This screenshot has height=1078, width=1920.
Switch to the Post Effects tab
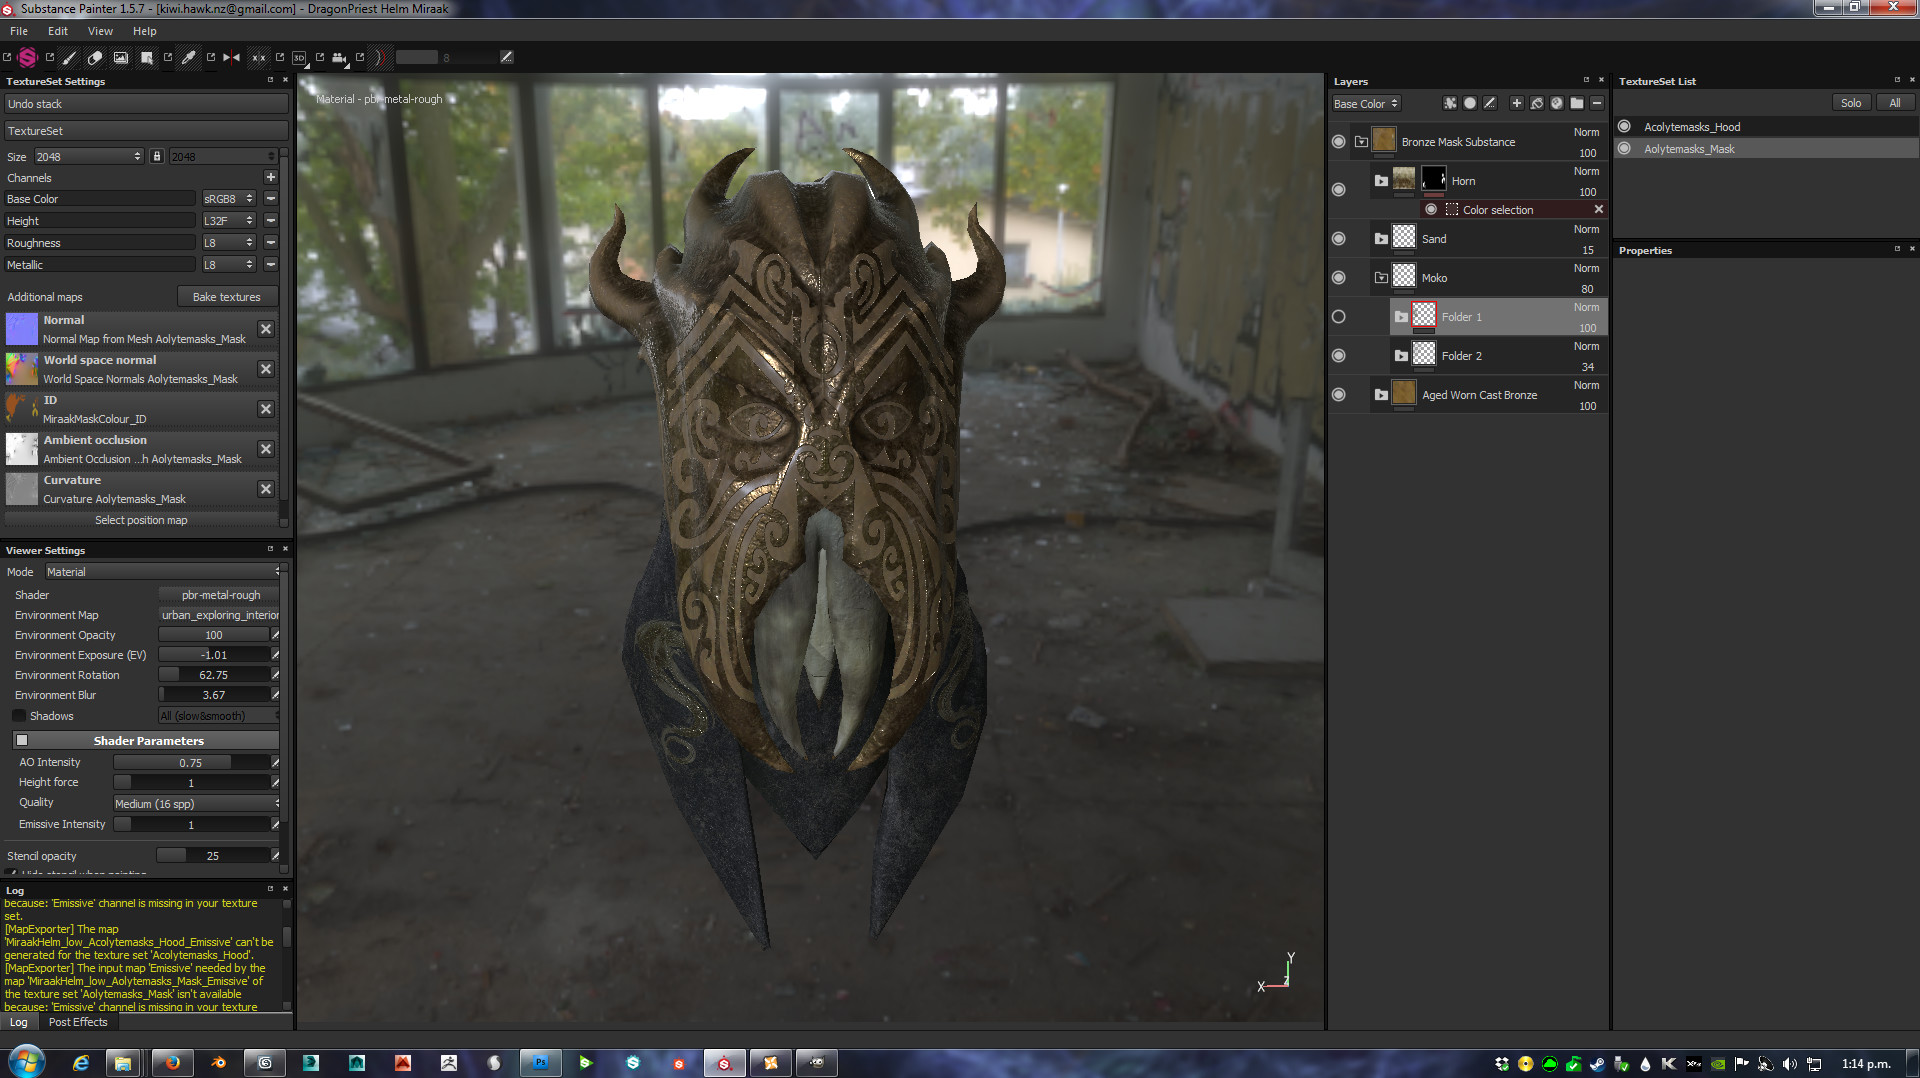78,1022
